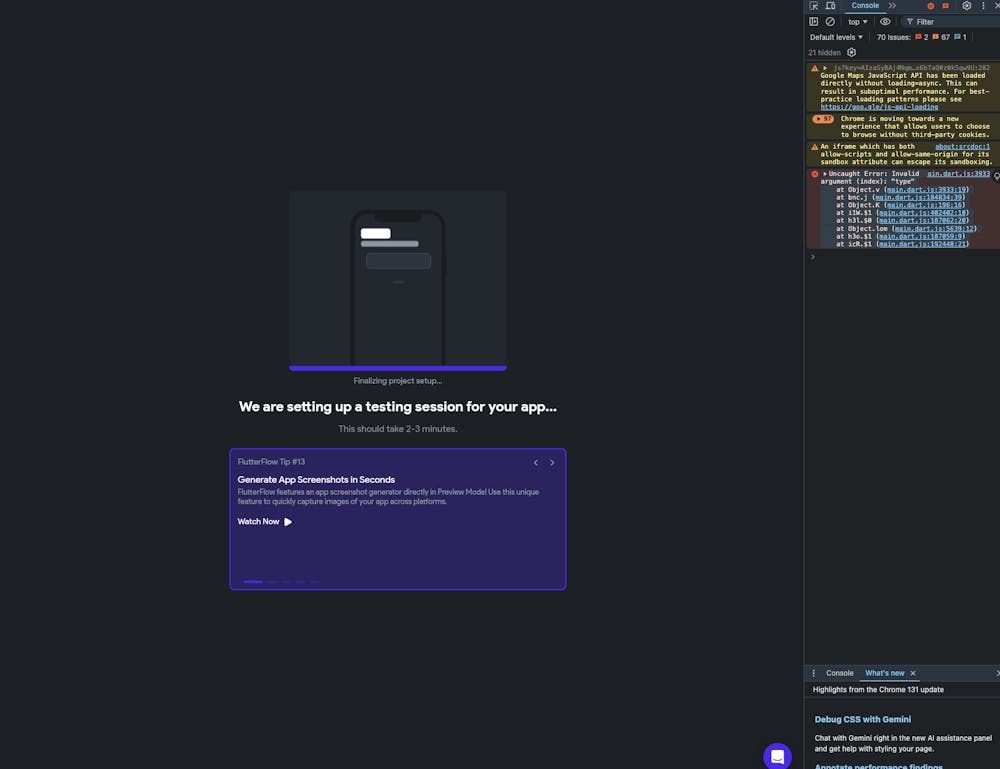Open Debug CSS with Gemini link

[x=862, y=719]
